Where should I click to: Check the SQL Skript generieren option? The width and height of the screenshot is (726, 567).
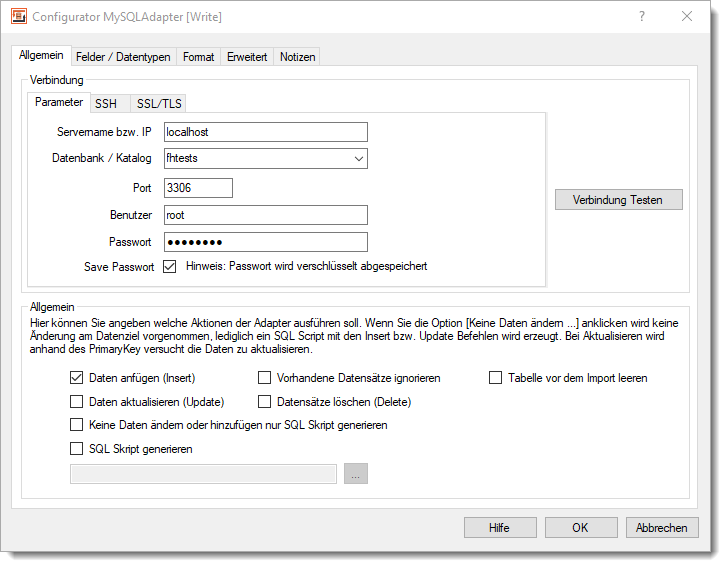tap(76, 449)
